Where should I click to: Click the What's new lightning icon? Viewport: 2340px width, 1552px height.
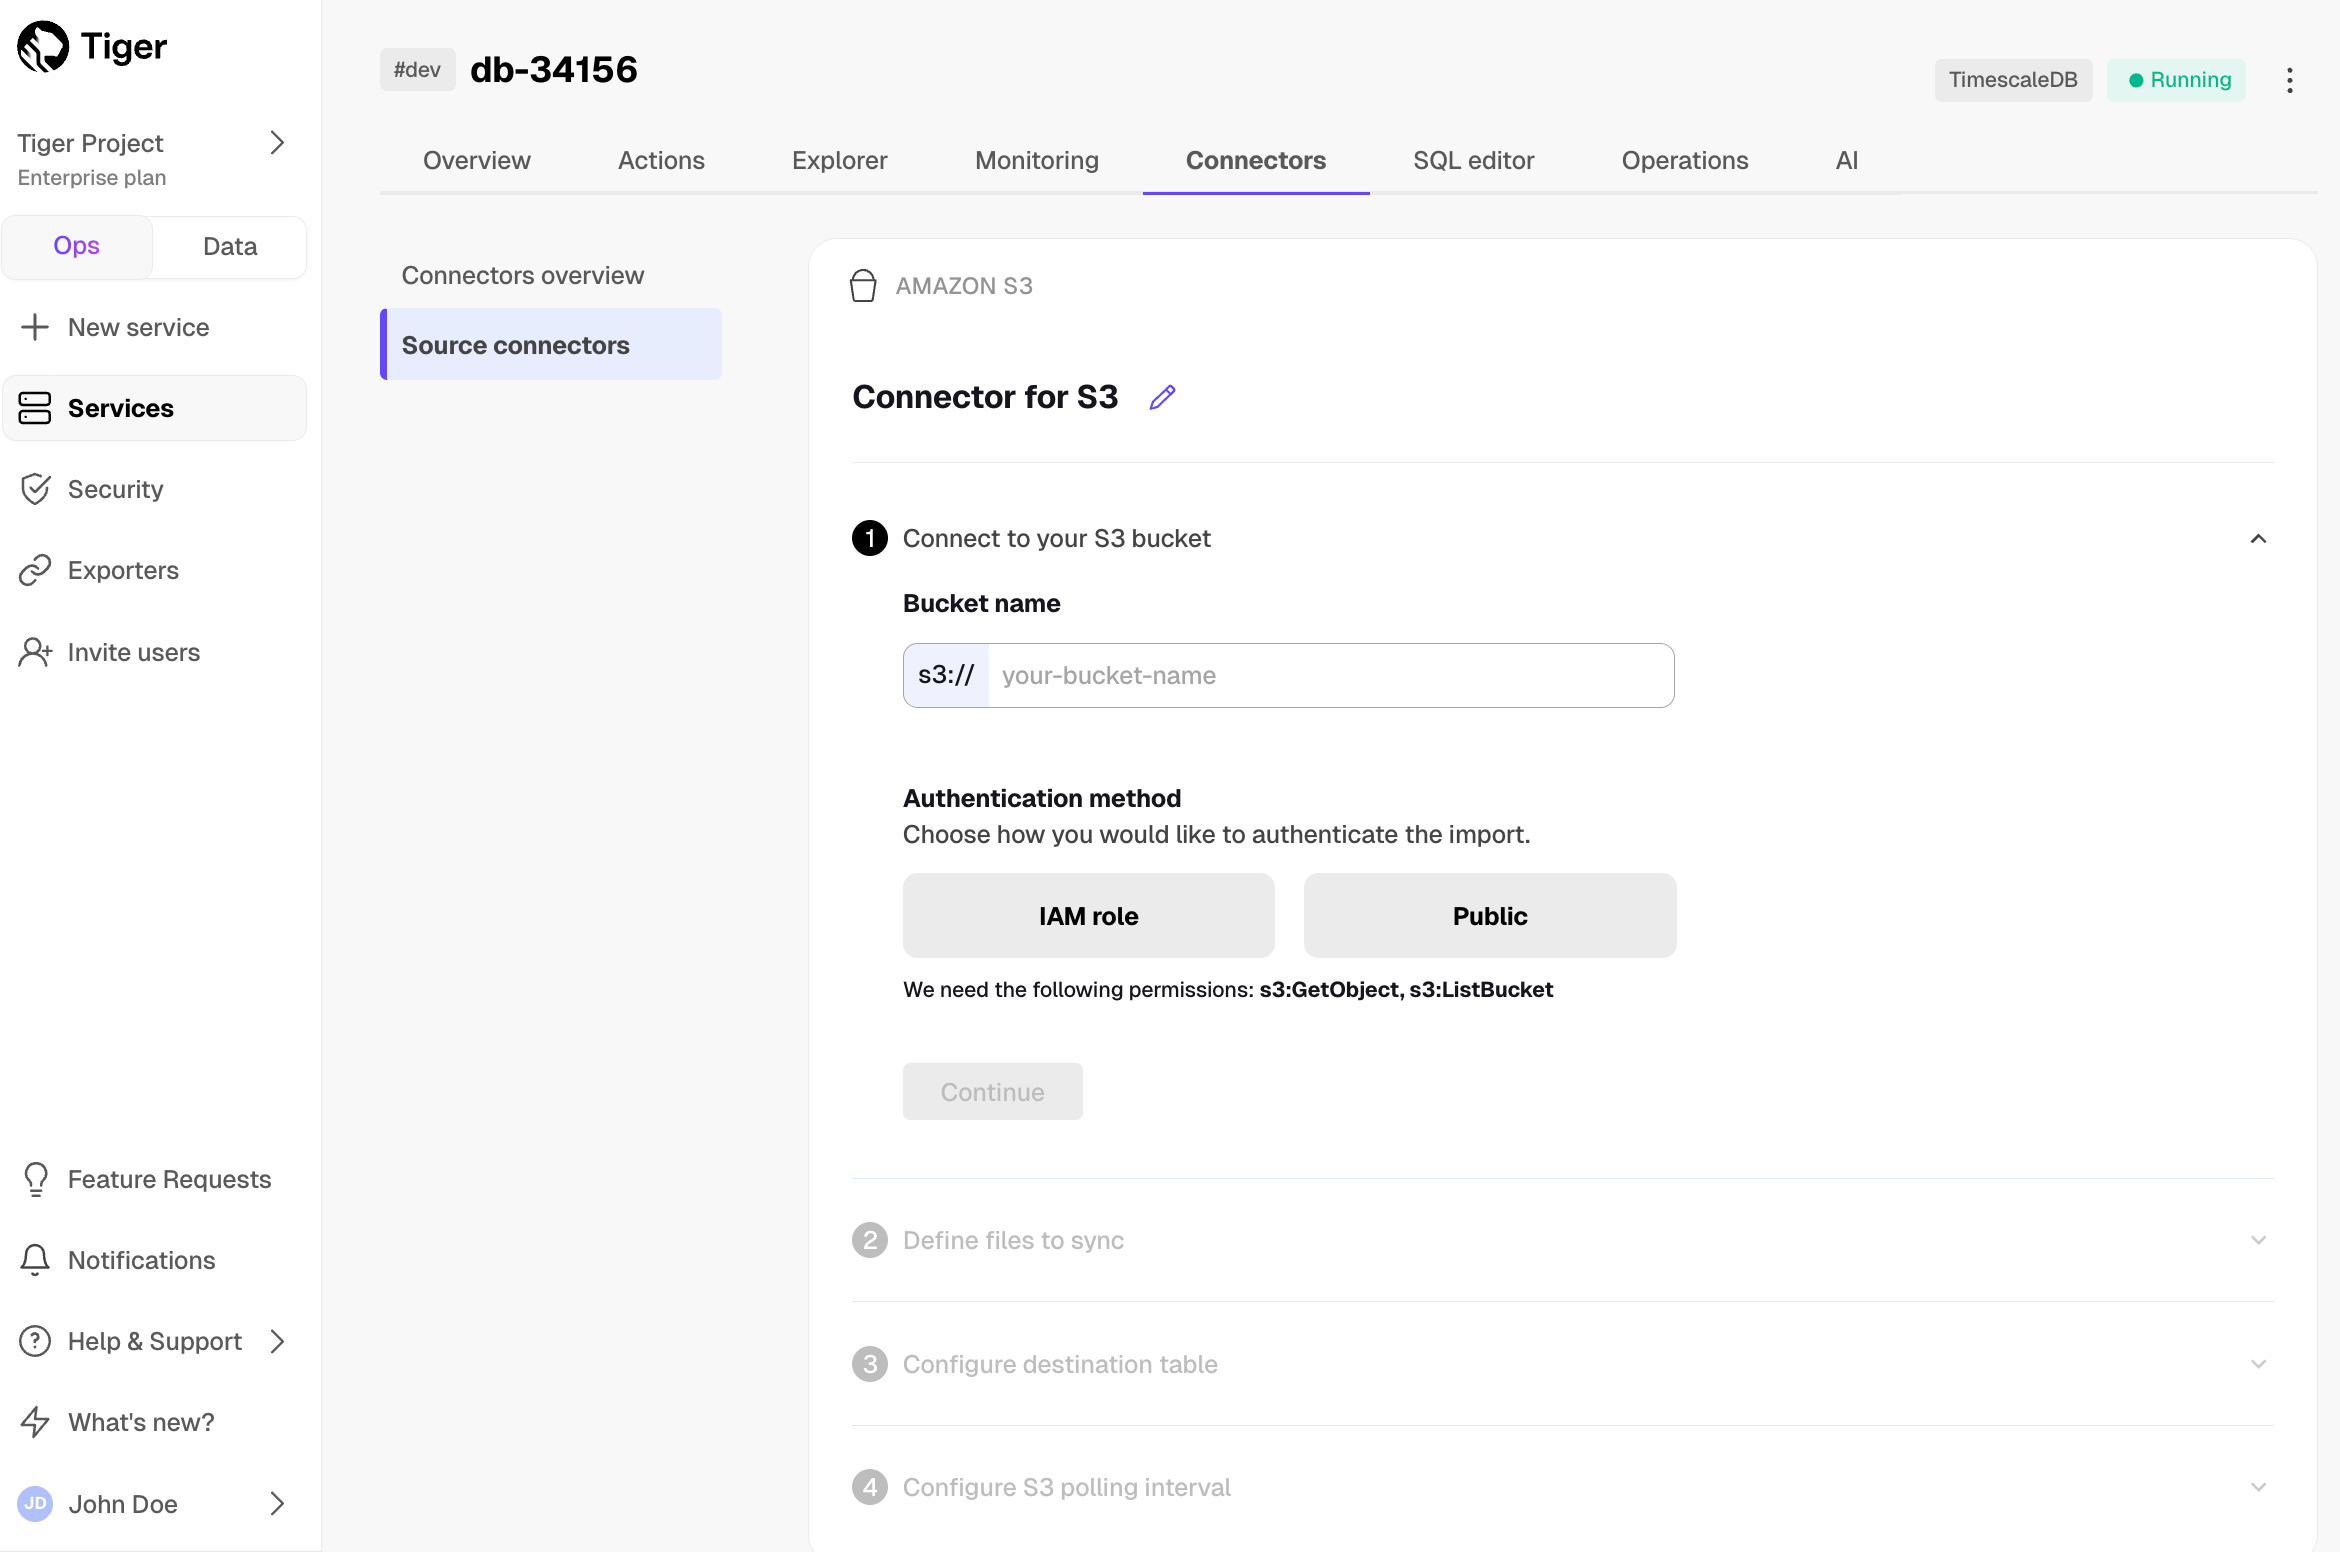pos(35,1422)
